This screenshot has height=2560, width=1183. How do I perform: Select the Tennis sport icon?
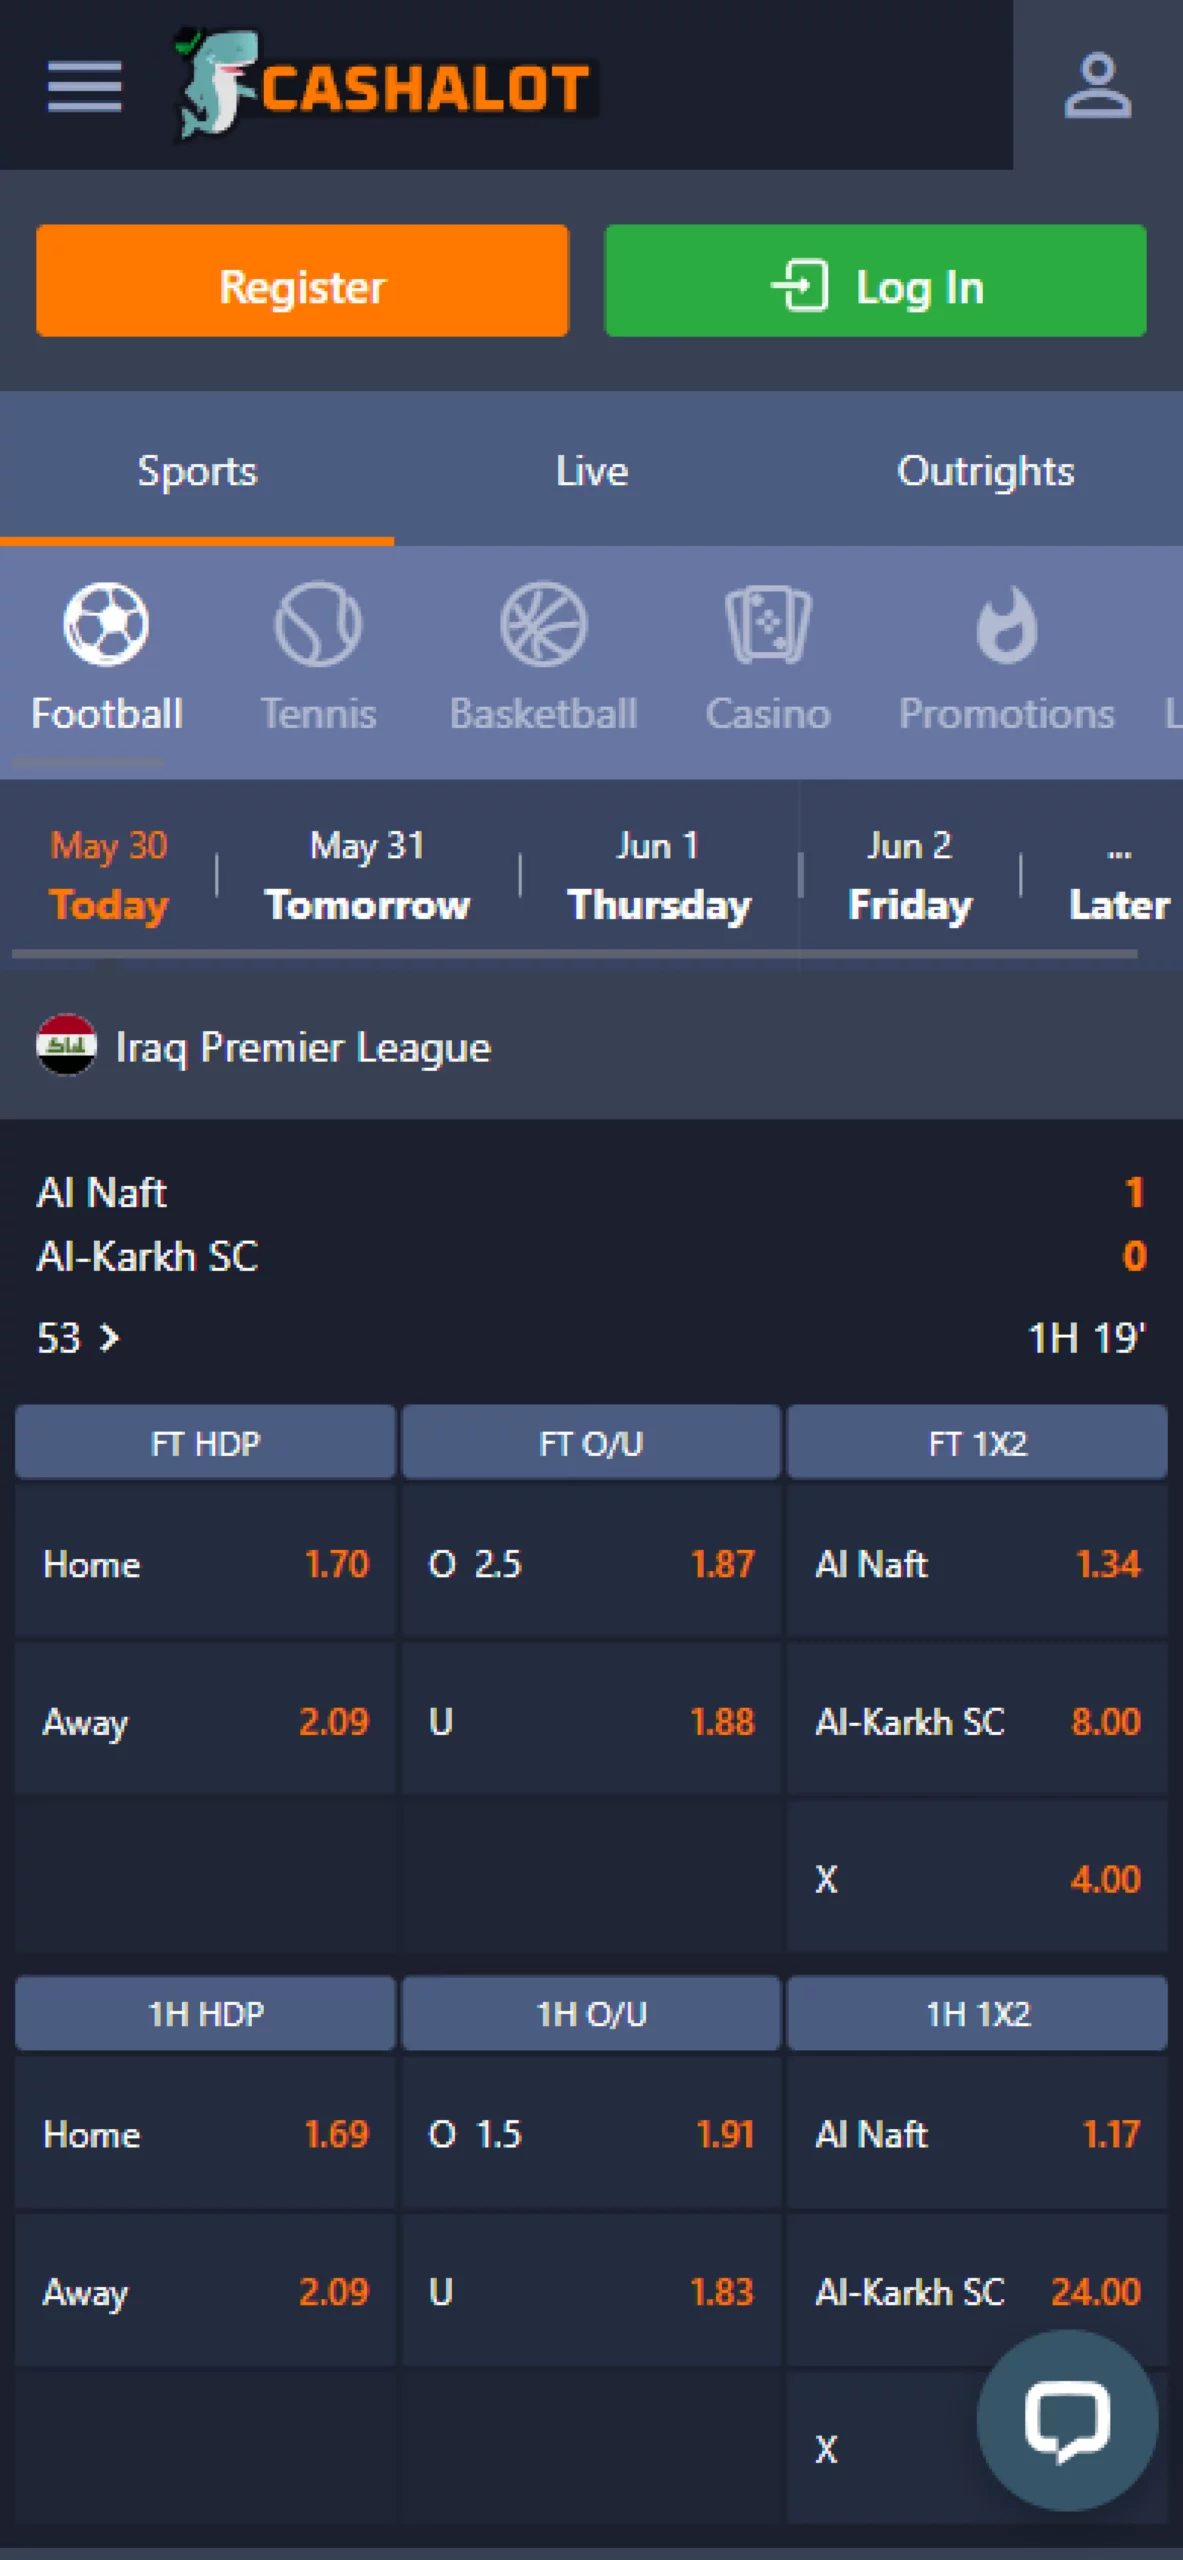[x=318, y=624]
